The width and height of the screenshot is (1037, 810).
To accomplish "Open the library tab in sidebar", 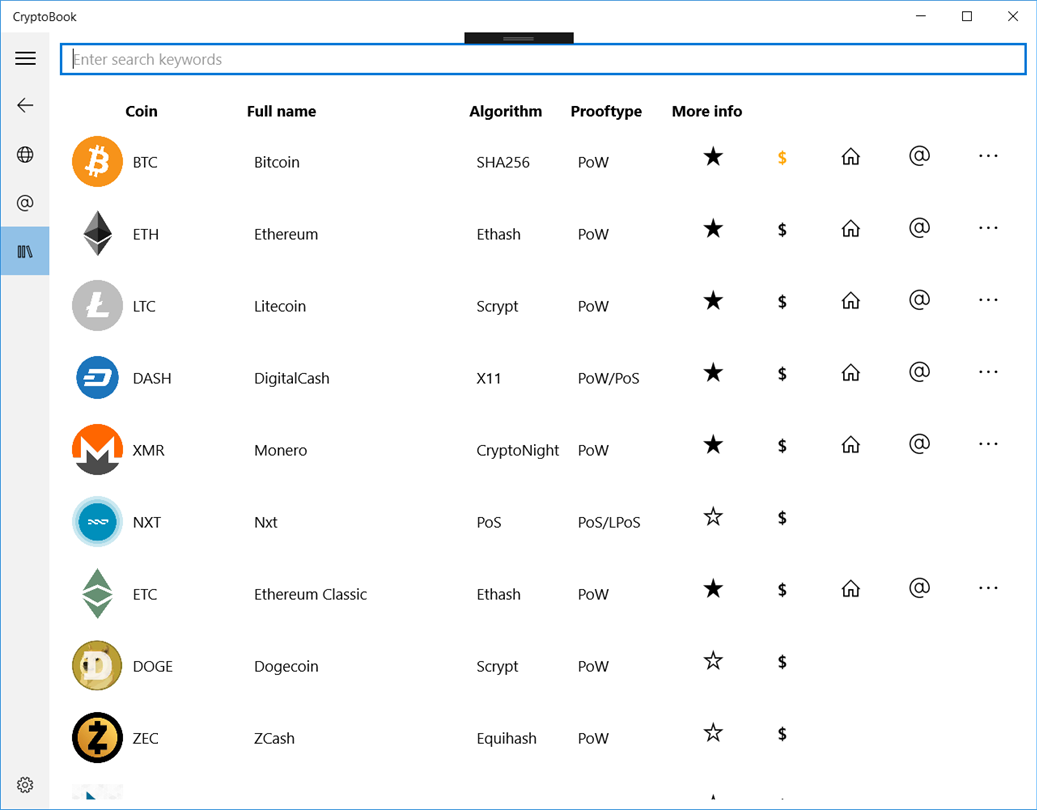I will coord(25,251).
